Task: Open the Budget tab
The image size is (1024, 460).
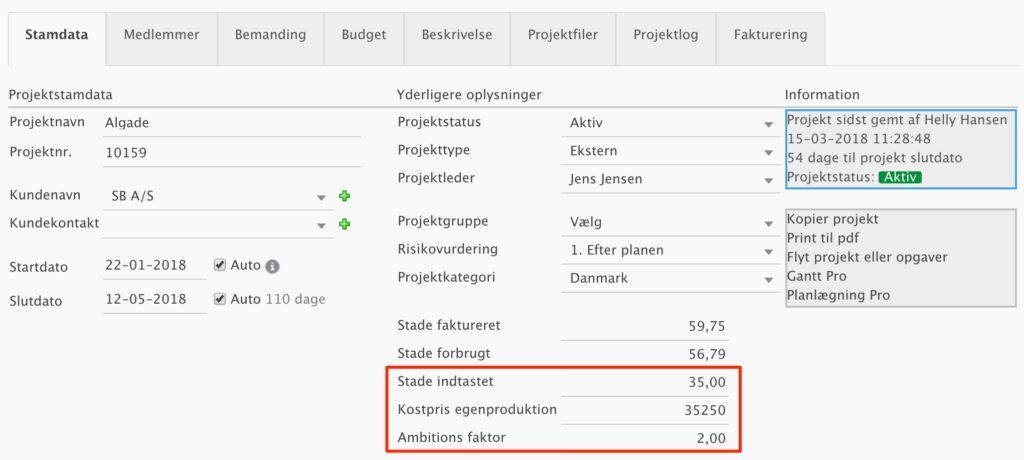Action: (x=364, y=35)
